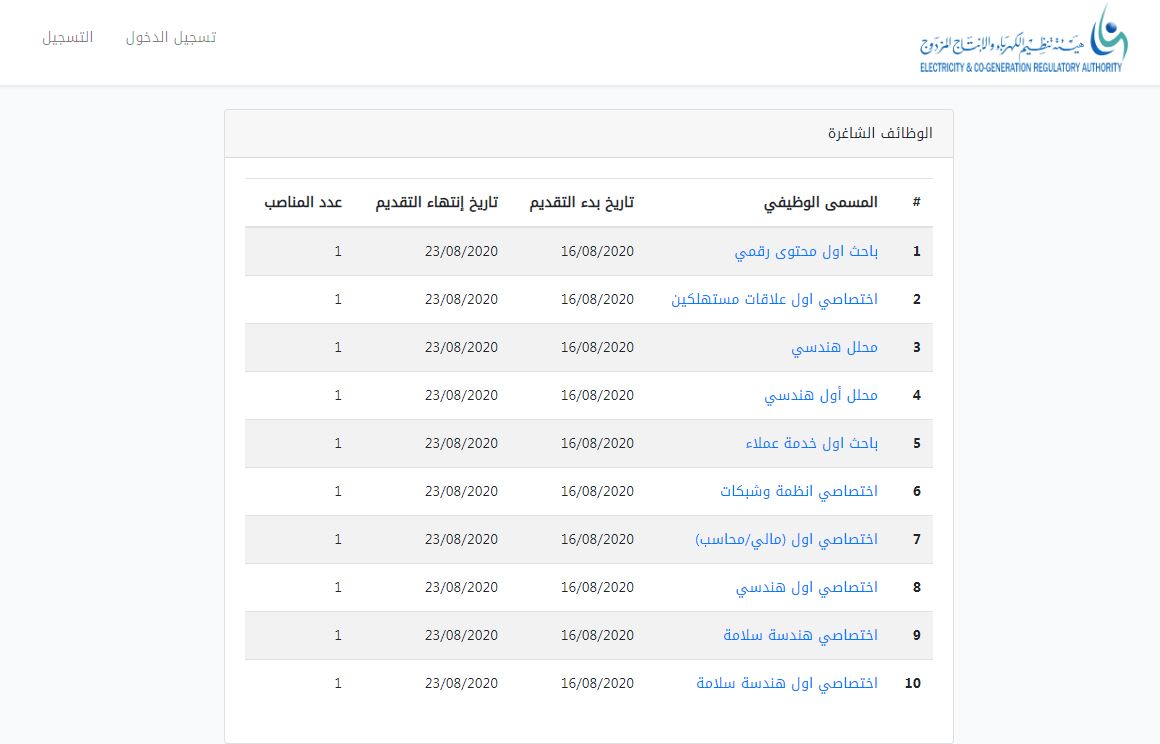
Task: Open job محلل أول هندسي
Action: click(821, 396)
